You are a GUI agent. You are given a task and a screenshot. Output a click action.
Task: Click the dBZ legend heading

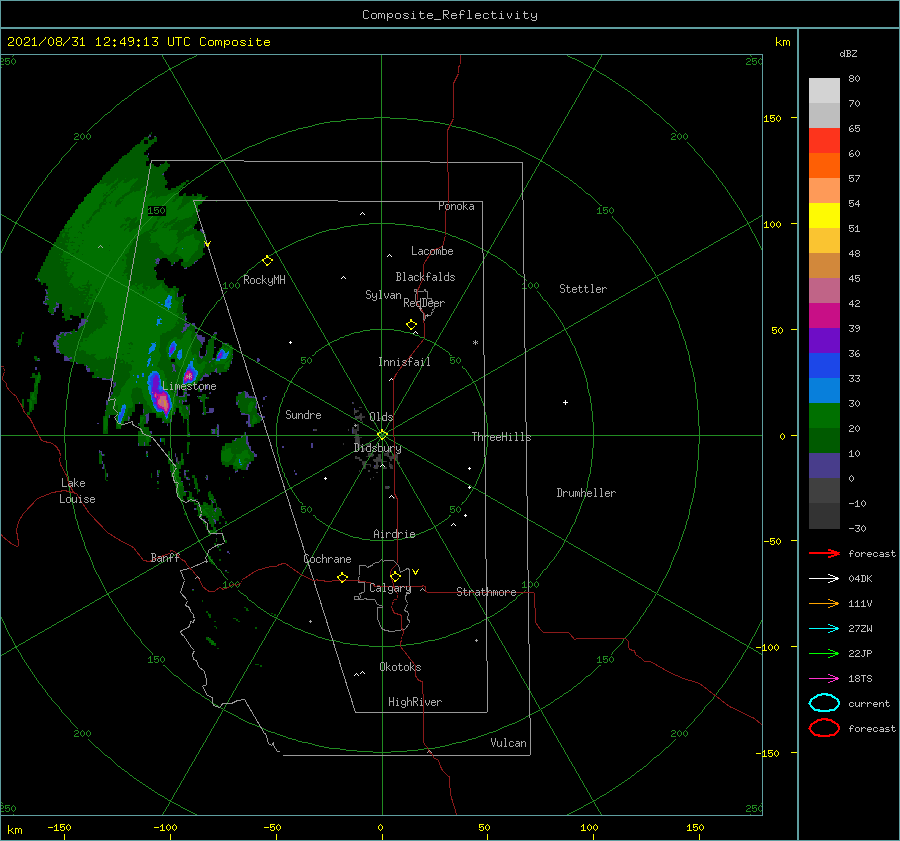848,54
